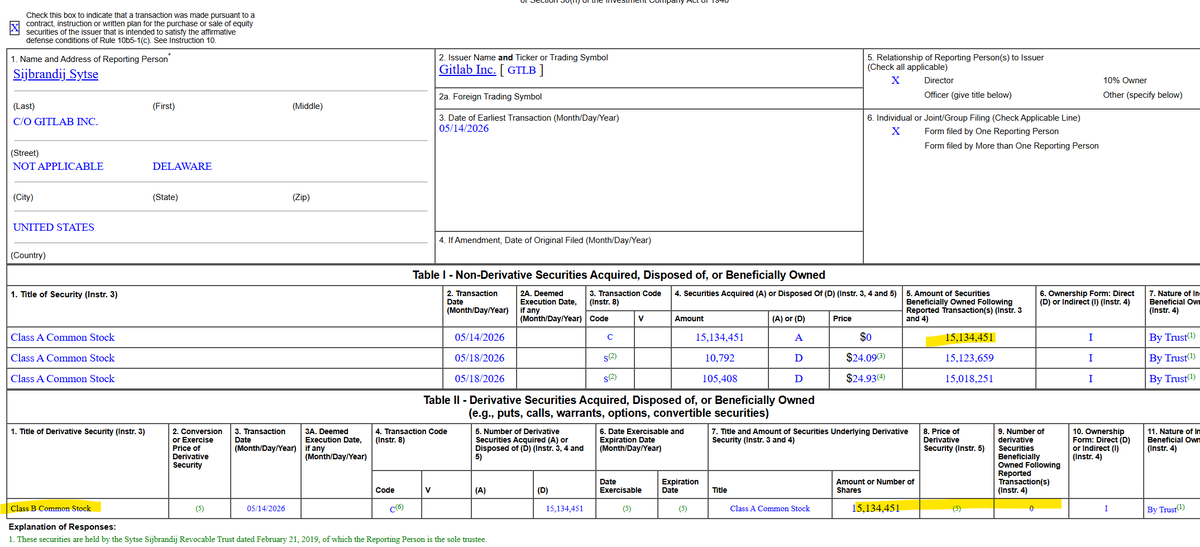
Task: Click the GTLB ticker symbol link
Action: [x=522, y=71]
